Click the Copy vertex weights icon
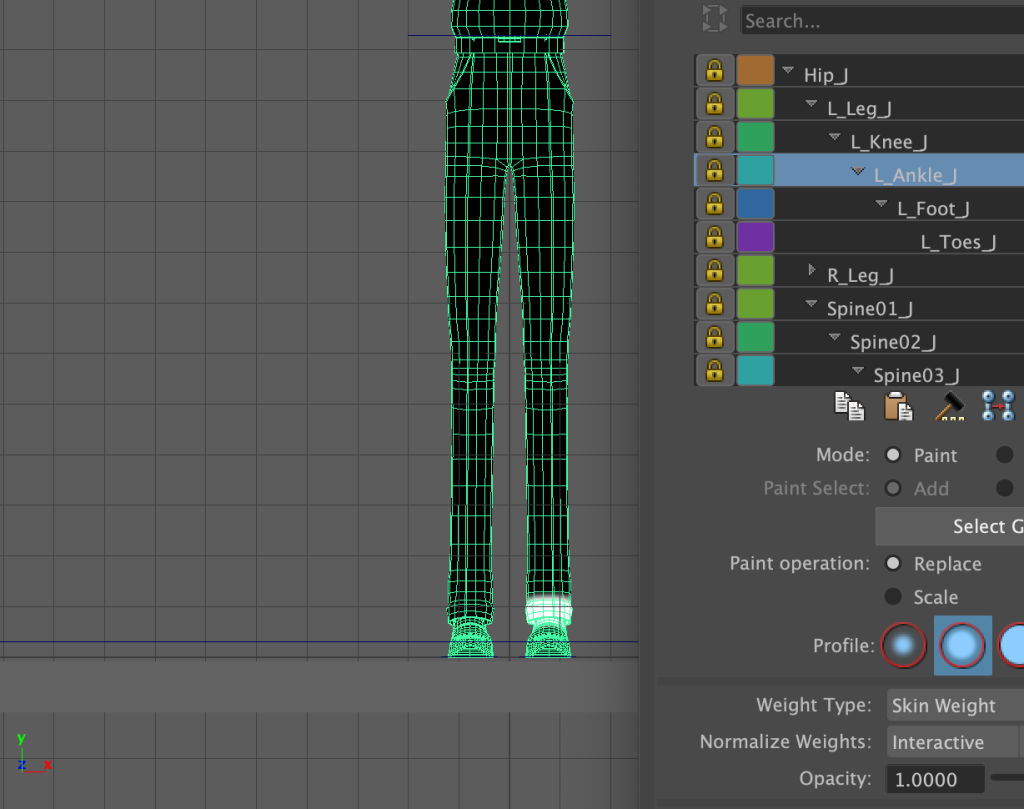This screenshot has height=809, width=1024. [x=849, y=406]
